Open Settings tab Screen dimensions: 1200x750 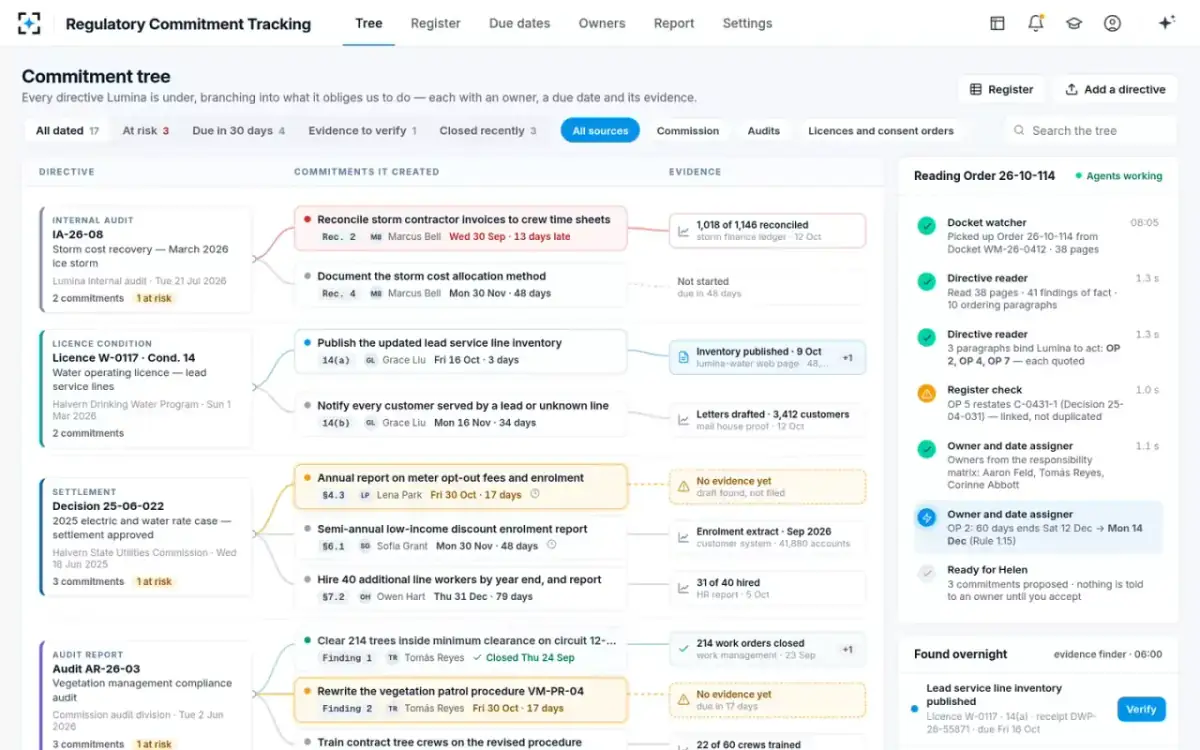(x=747, y=23)
